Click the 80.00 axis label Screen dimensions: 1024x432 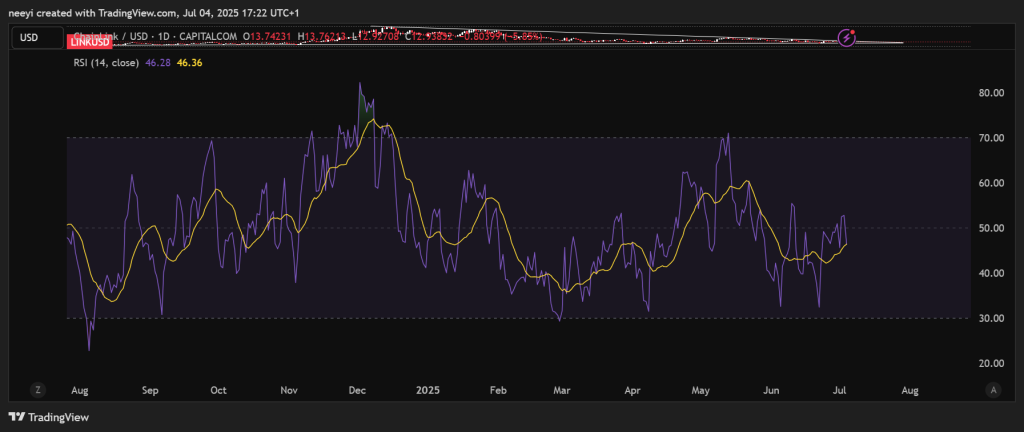(x=991, y=93)
